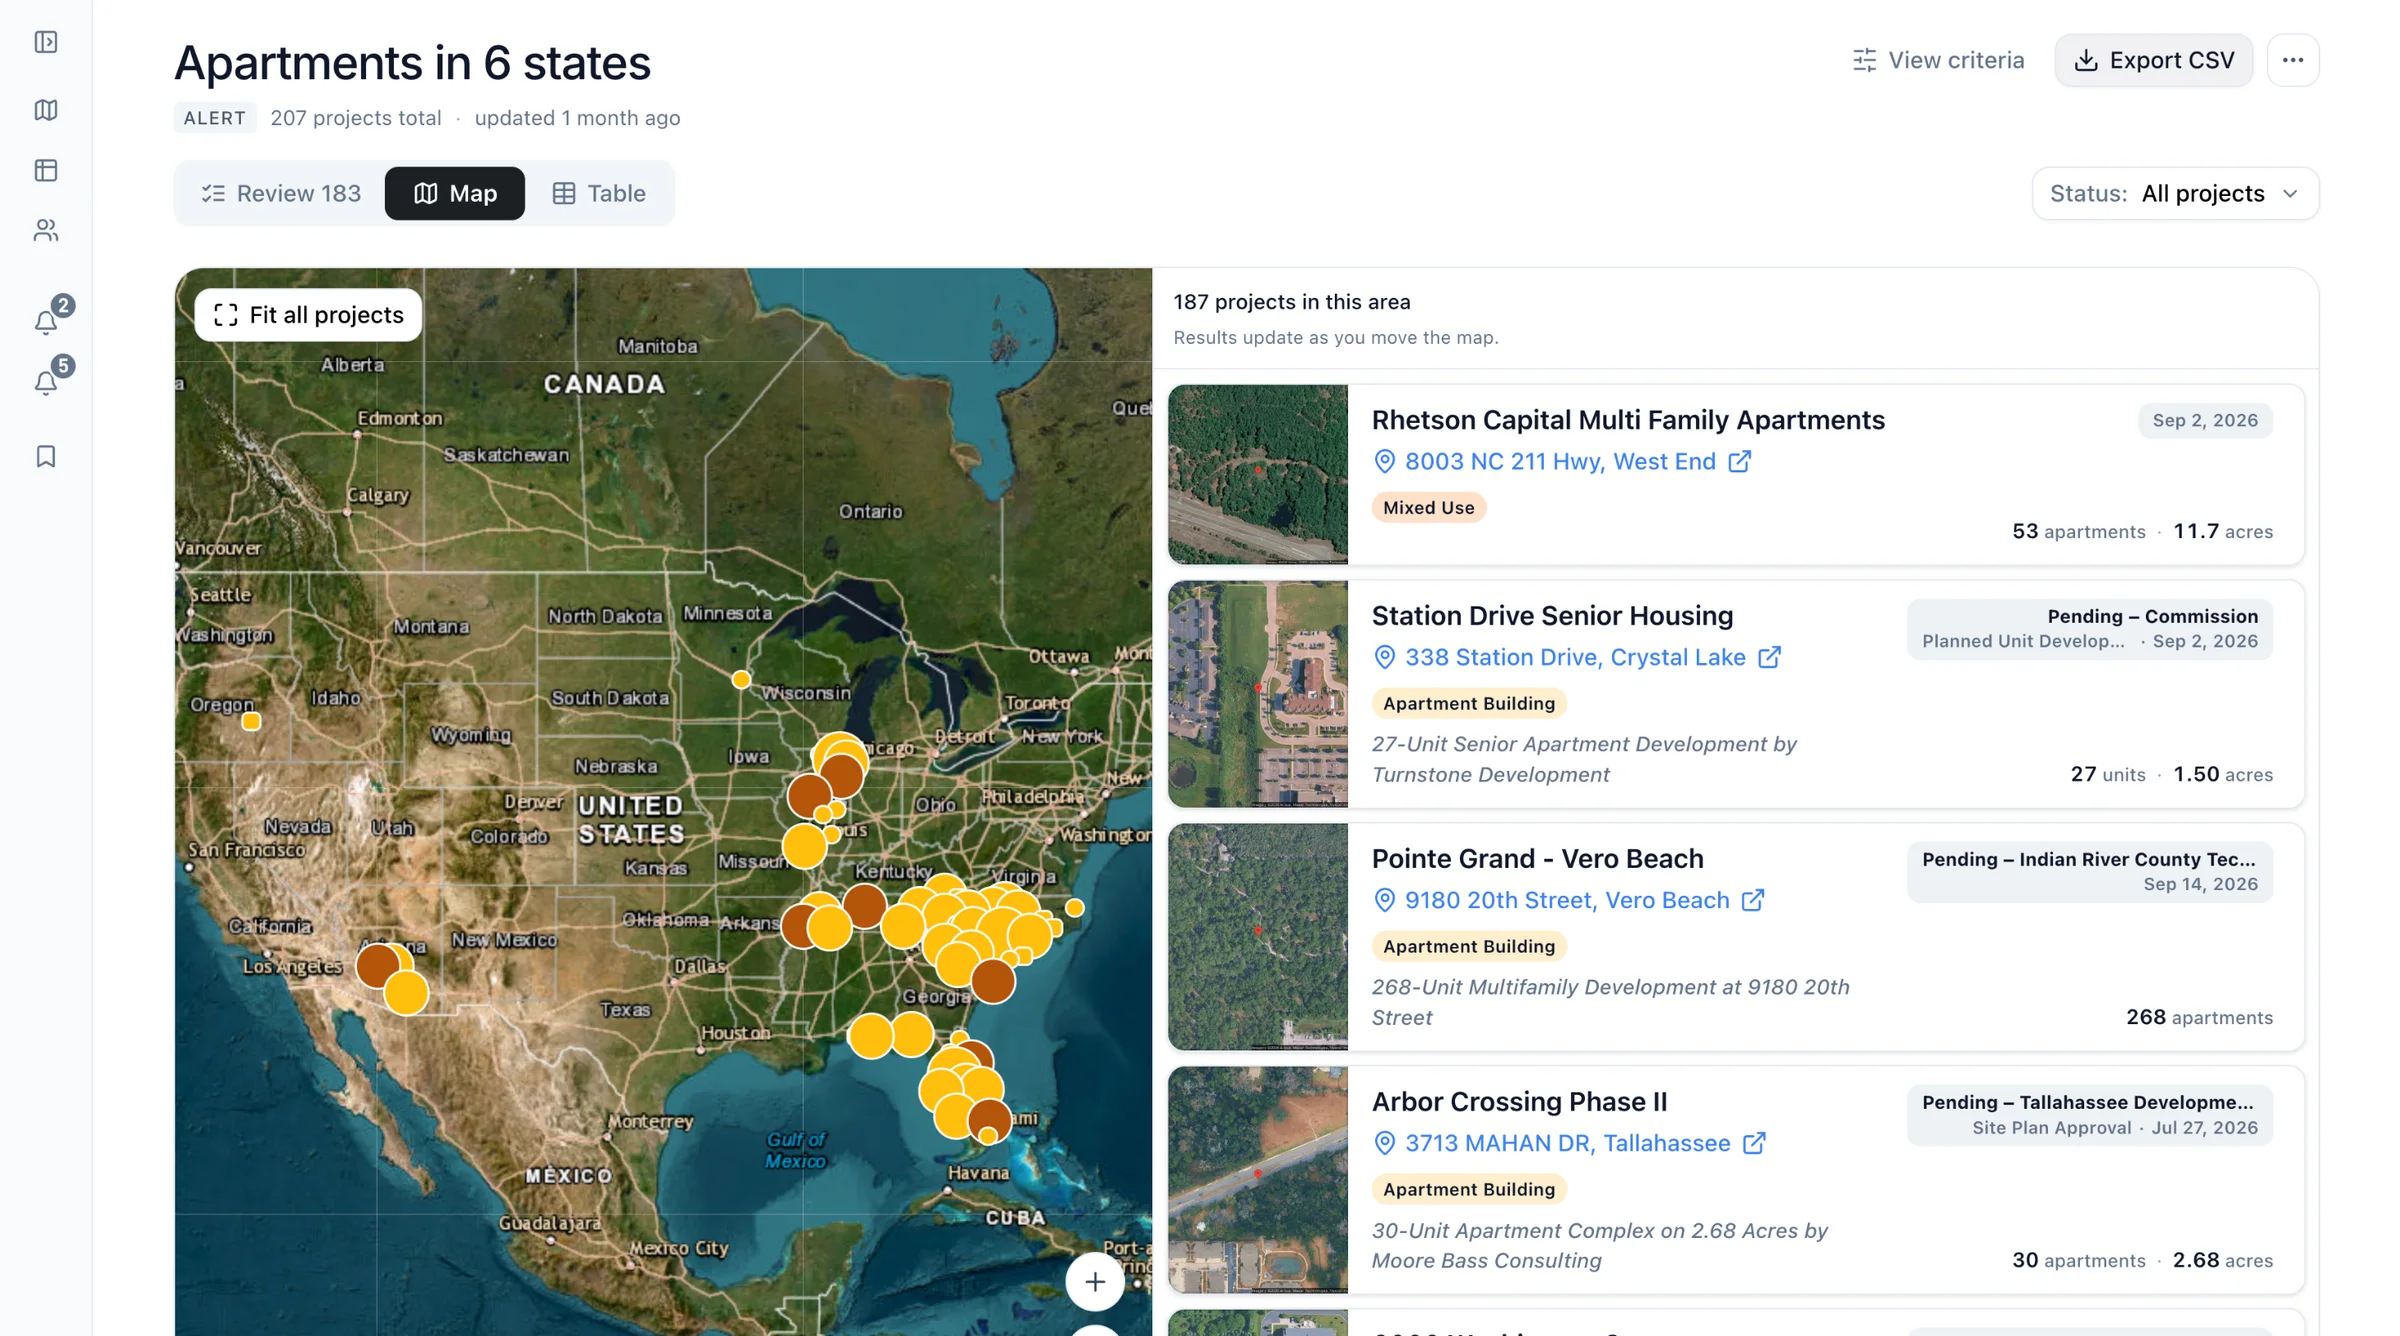Click the three-dot more options button
Image resolution: width=2400 pixels, height=1336 pixels.
[2292, 60]
